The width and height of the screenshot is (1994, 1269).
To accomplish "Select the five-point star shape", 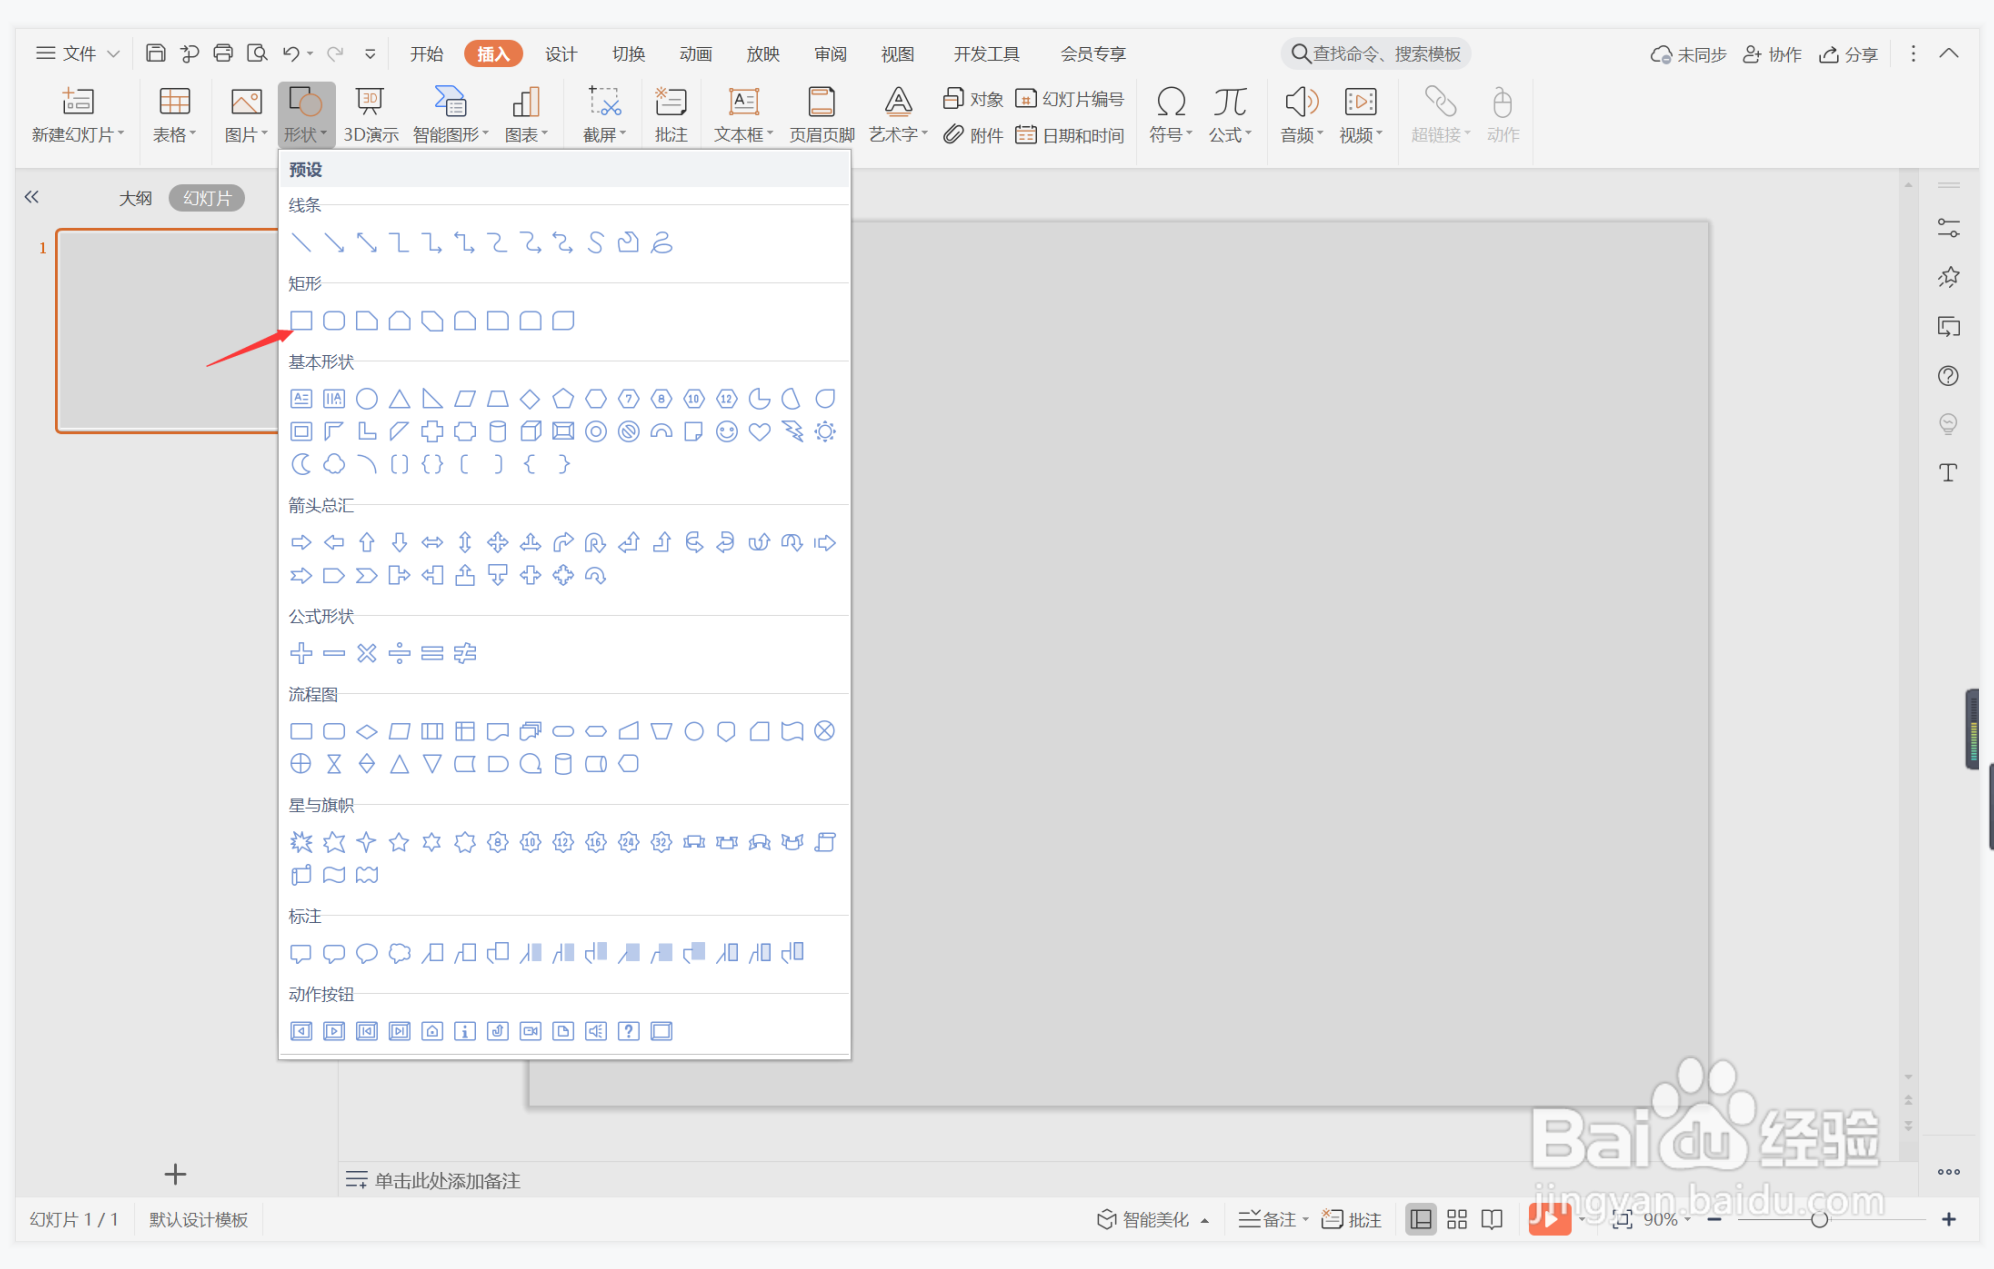I will (x=399, y=842).
